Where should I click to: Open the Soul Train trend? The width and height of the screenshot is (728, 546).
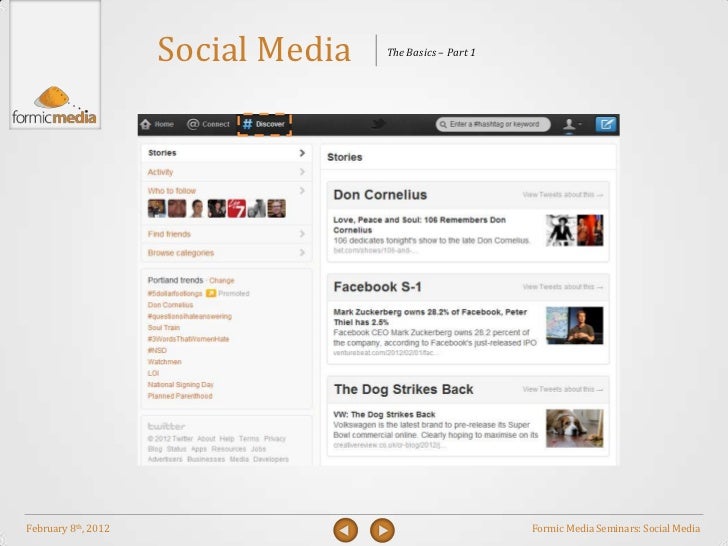click(x=163, y=328)
